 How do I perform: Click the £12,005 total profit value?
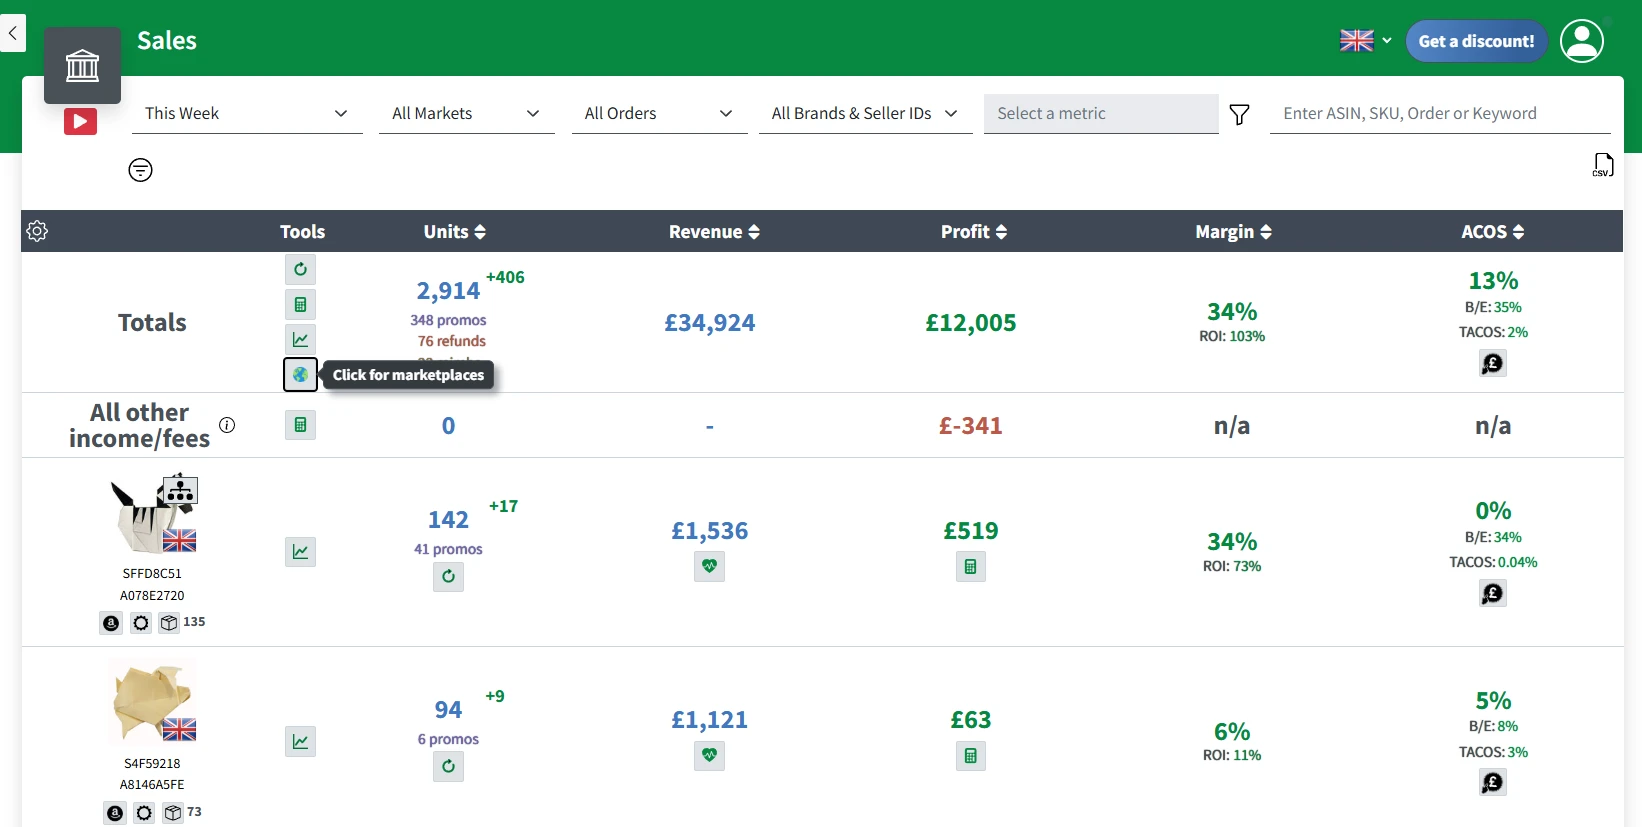pos(971,323)
